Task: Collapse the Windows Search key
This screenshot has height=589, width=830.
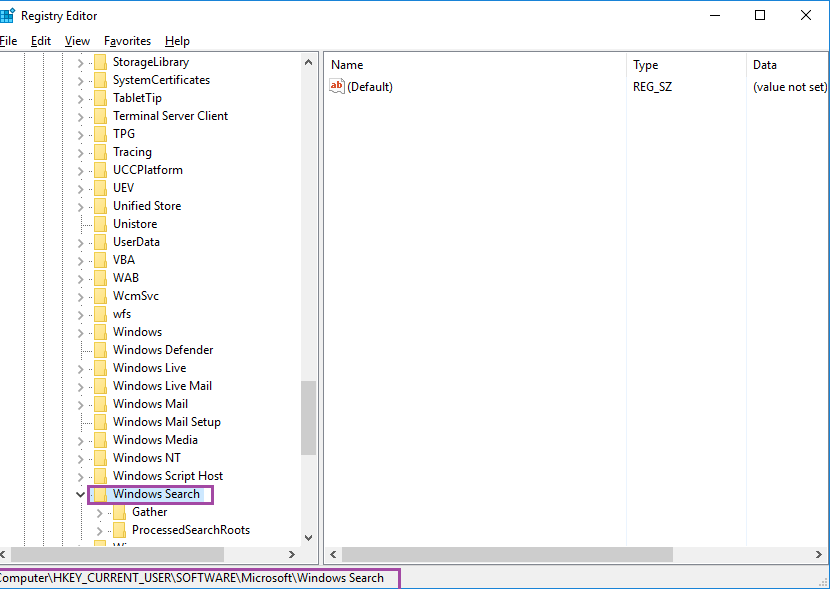Action: click(x=80, y=495)
